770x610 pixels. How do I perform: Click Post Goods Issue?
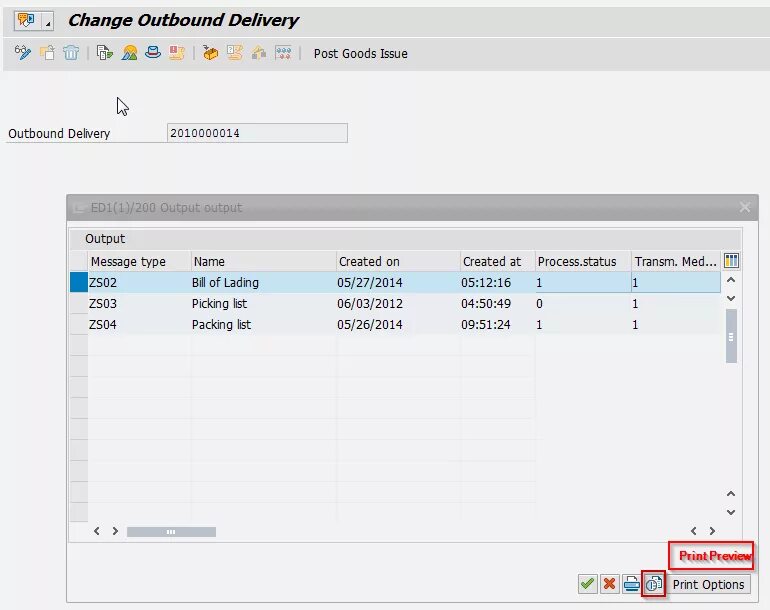[360, 54]
